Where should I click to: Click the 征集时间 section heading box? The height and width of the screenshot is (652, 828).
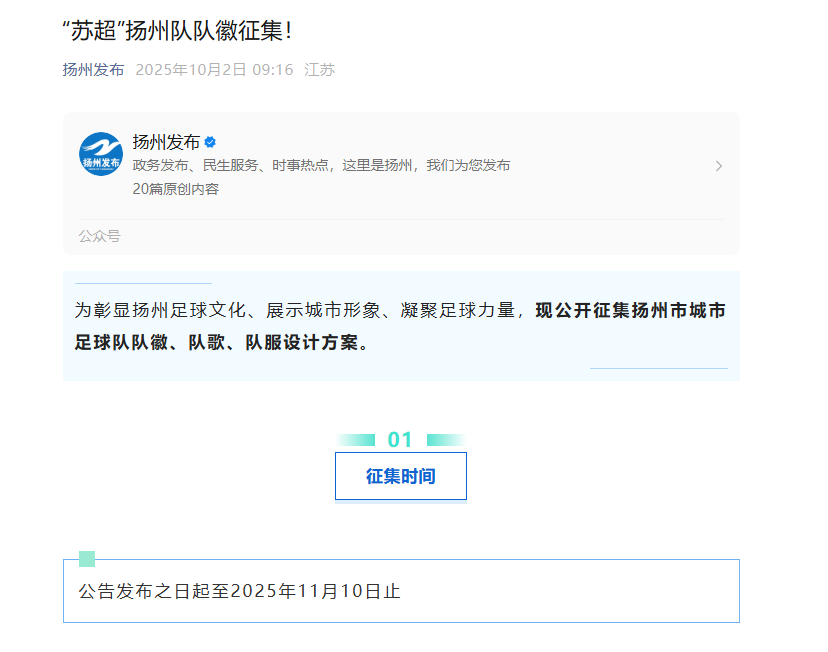[x=400, y=476]
